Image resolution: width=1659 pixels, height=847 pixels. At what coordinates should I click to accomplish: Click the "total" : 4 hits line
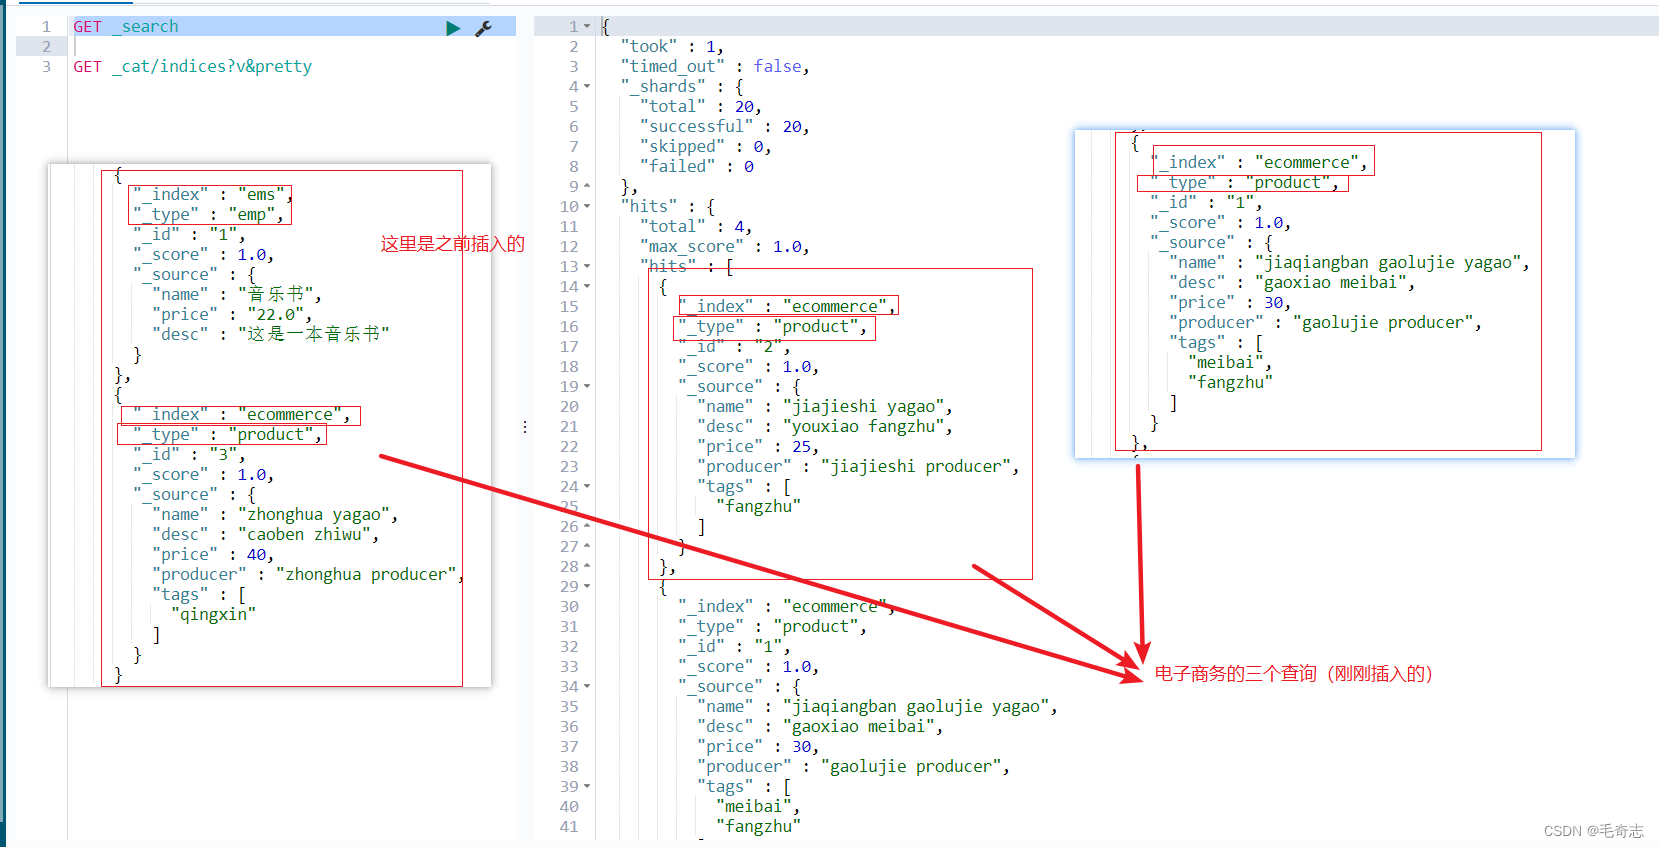[x=696, y=227]
